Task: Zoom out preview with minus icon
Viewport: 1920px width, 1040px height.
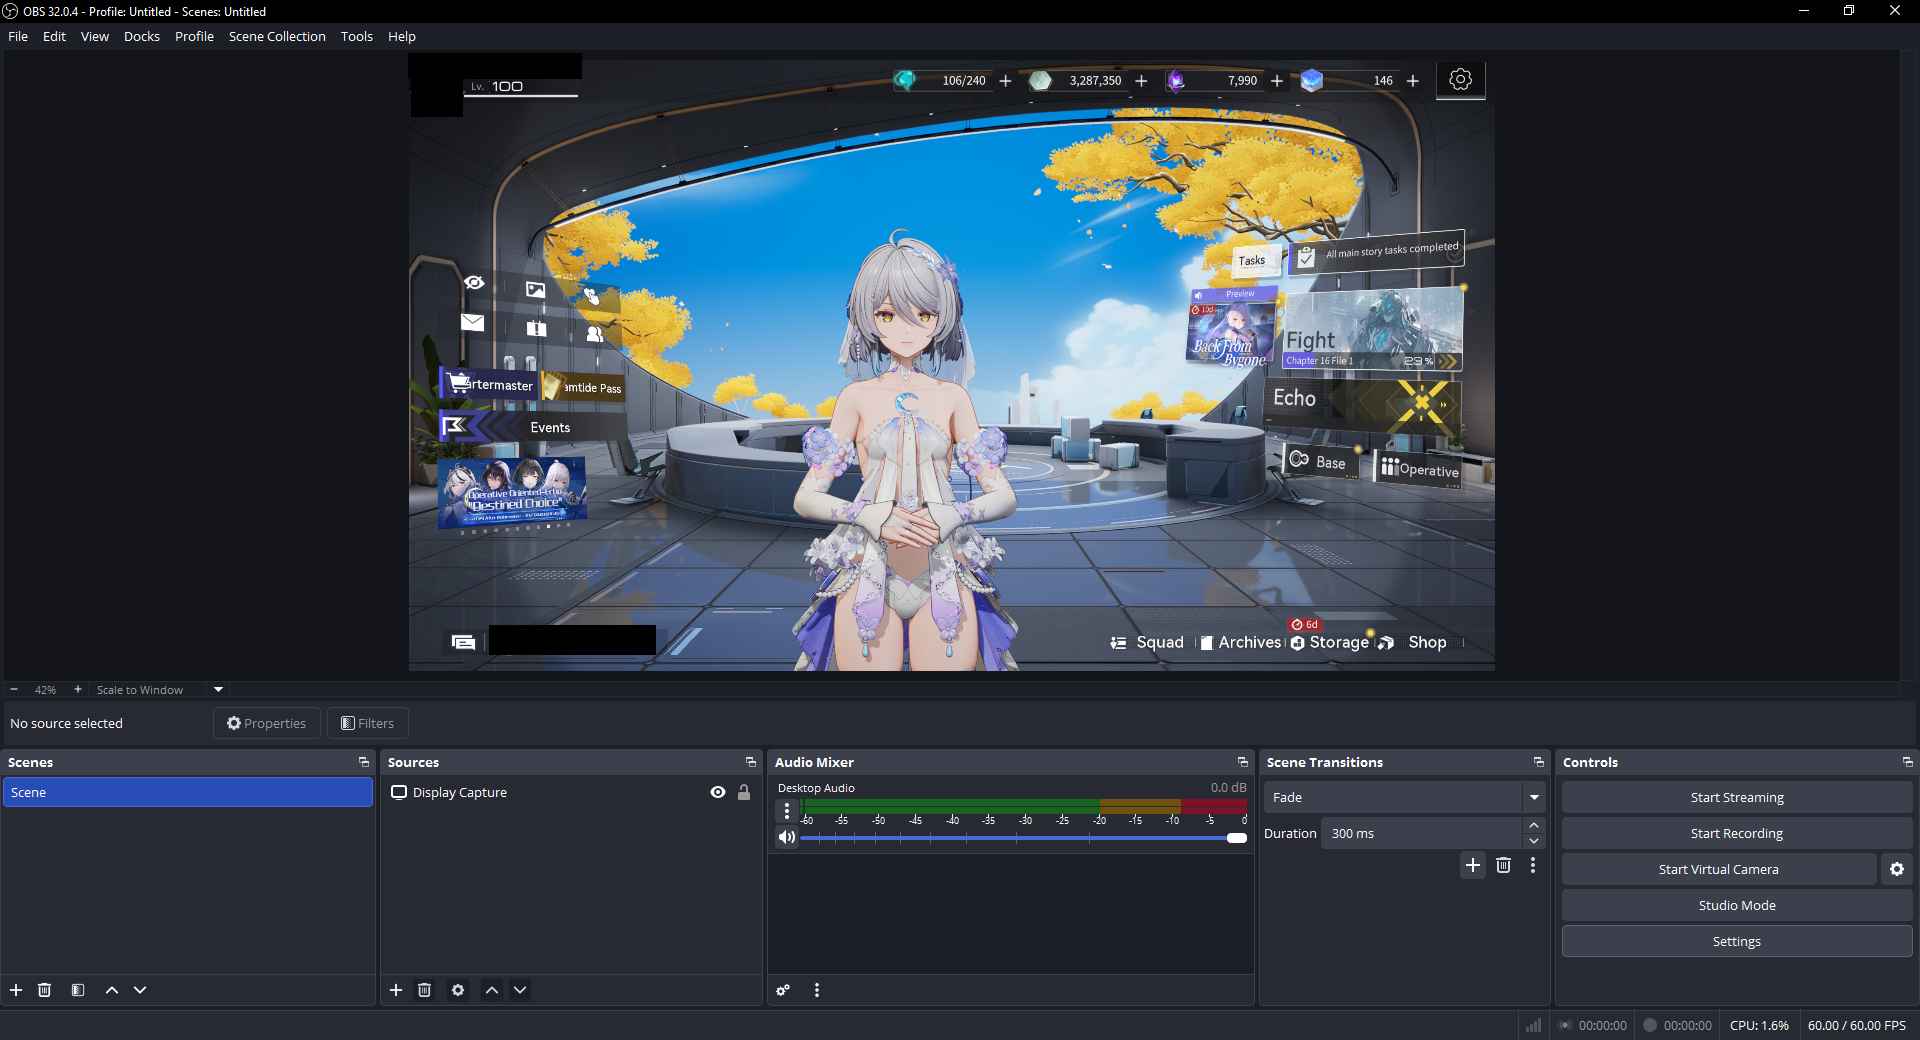Action: pyautogui.click(x=14, y=690)
